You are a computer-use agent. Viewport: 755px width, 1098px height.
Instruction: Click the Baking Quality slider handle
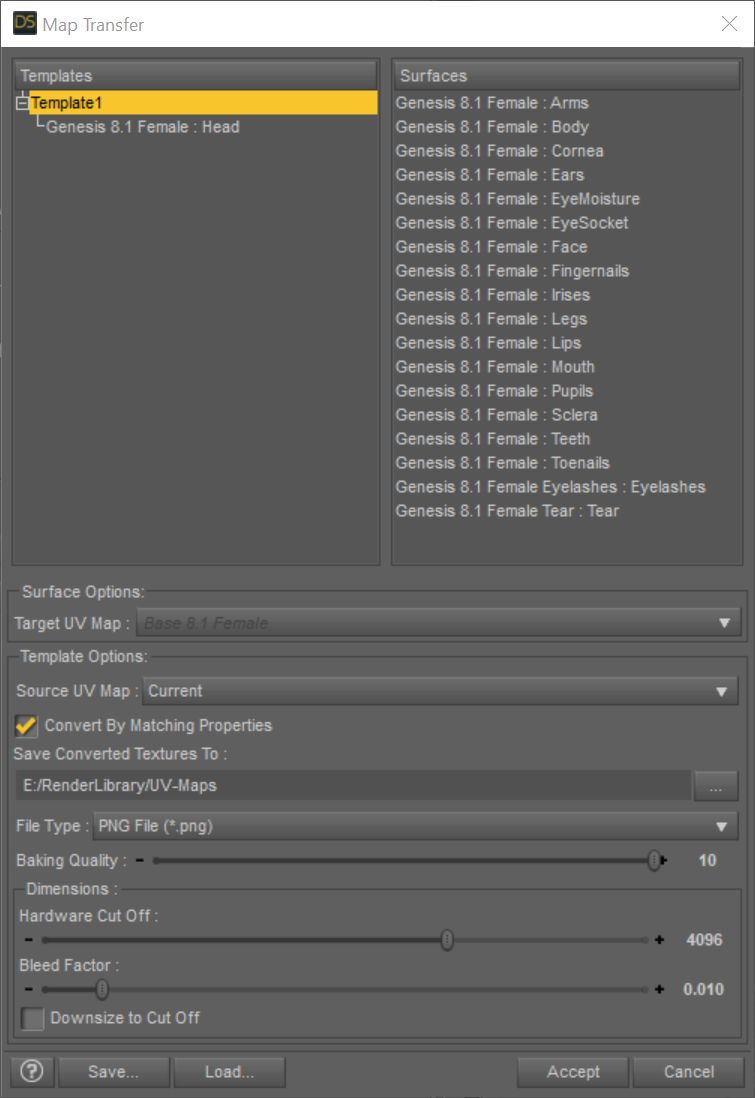pyautogui.click(x=654, y=861)
